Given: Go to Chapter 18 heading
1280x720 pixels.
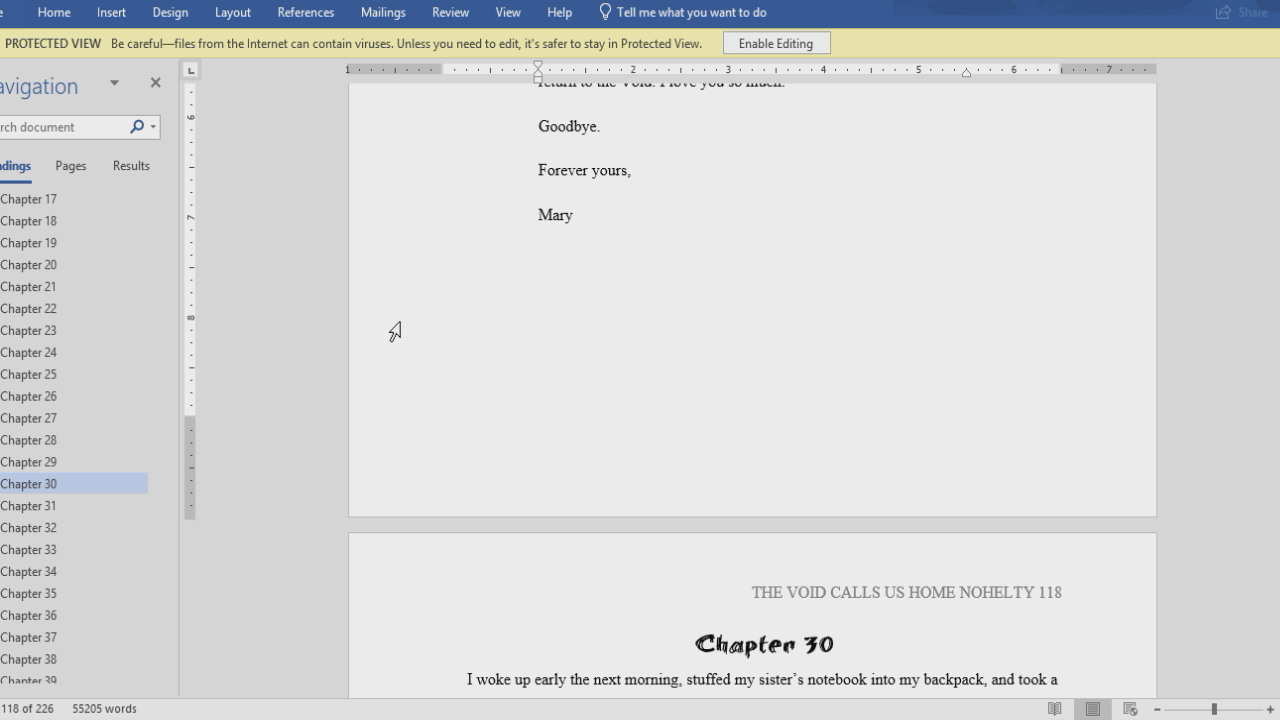Looking at the screenshot, I should tap(28, 221).
